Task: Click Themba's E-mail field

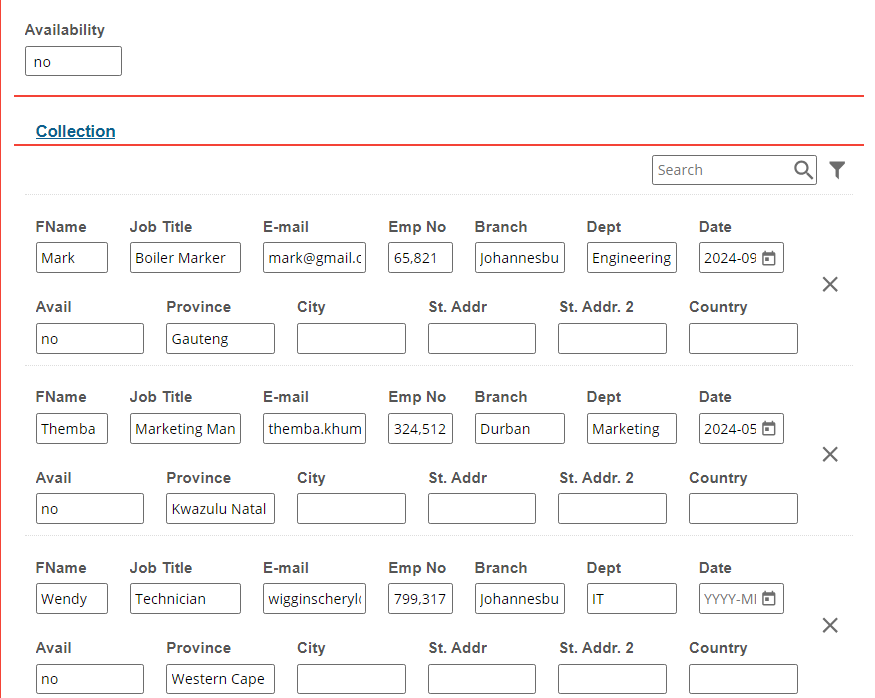Action: click(x=314, y=429)
